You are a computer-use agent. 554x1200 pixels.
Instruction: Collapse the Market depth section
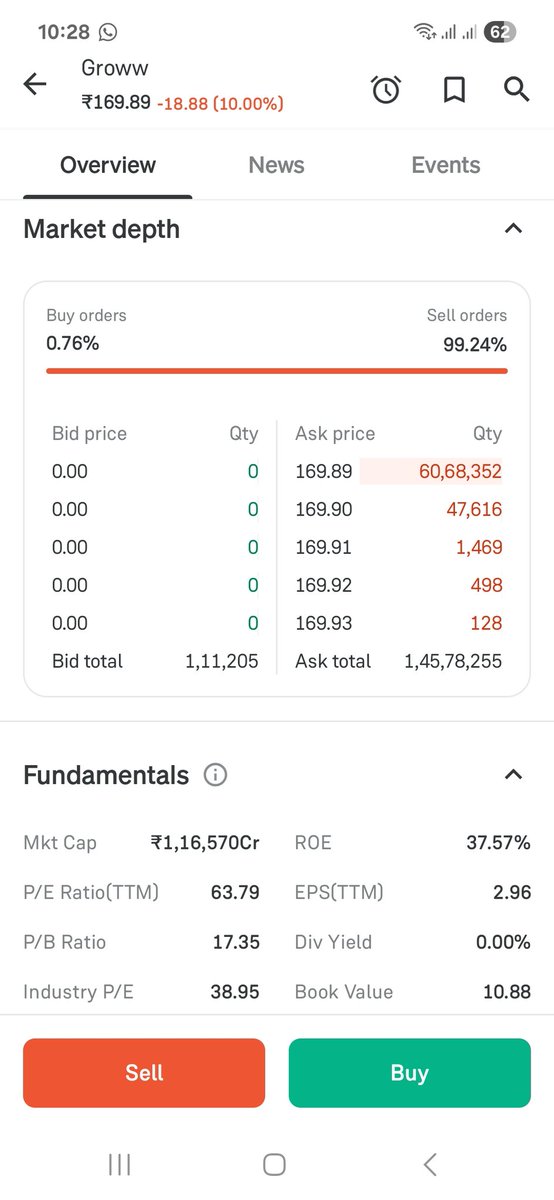[513, 229]
